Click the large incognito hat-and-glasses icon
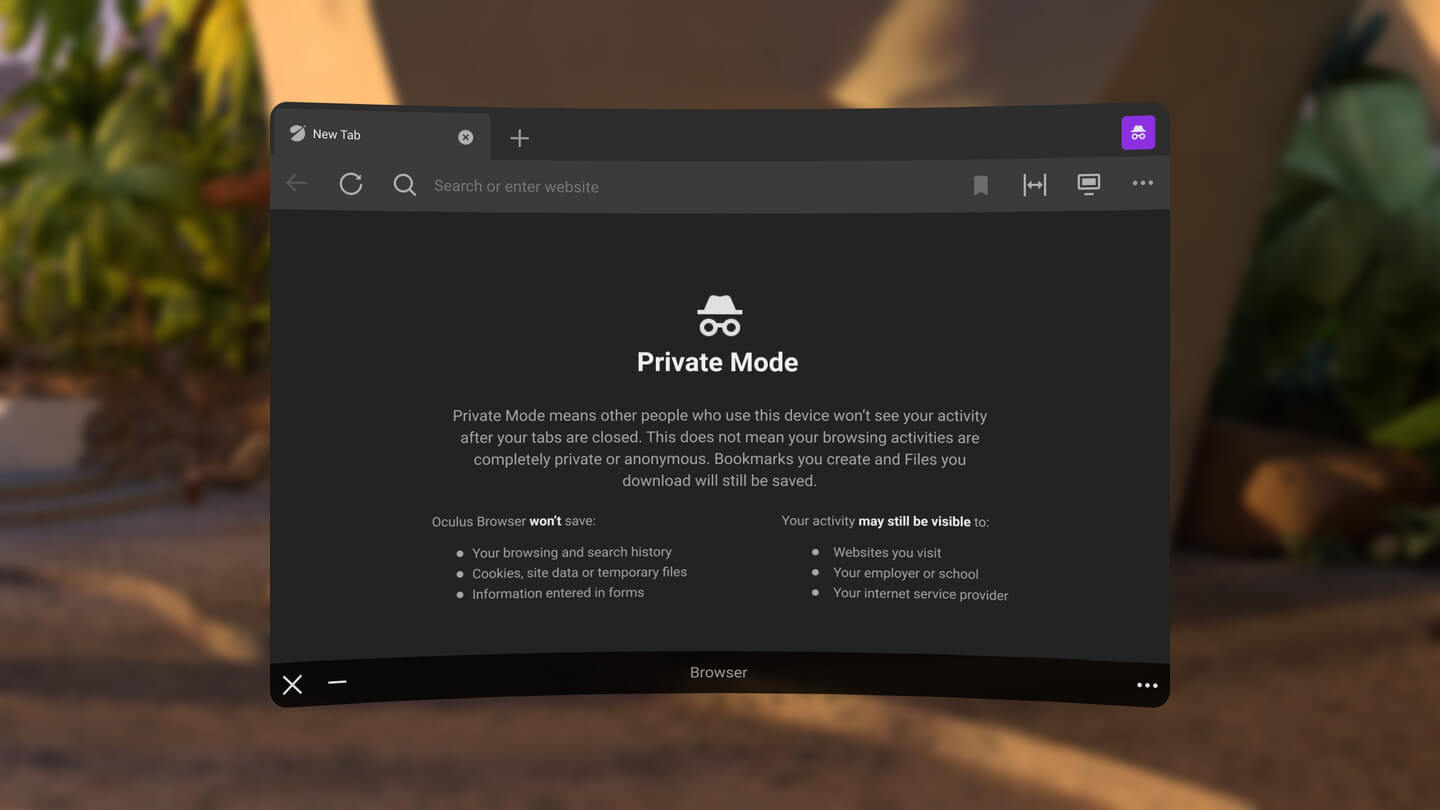Image resolution: width=1440 pixels, height=810 pixels. click(x=719, y=316)
